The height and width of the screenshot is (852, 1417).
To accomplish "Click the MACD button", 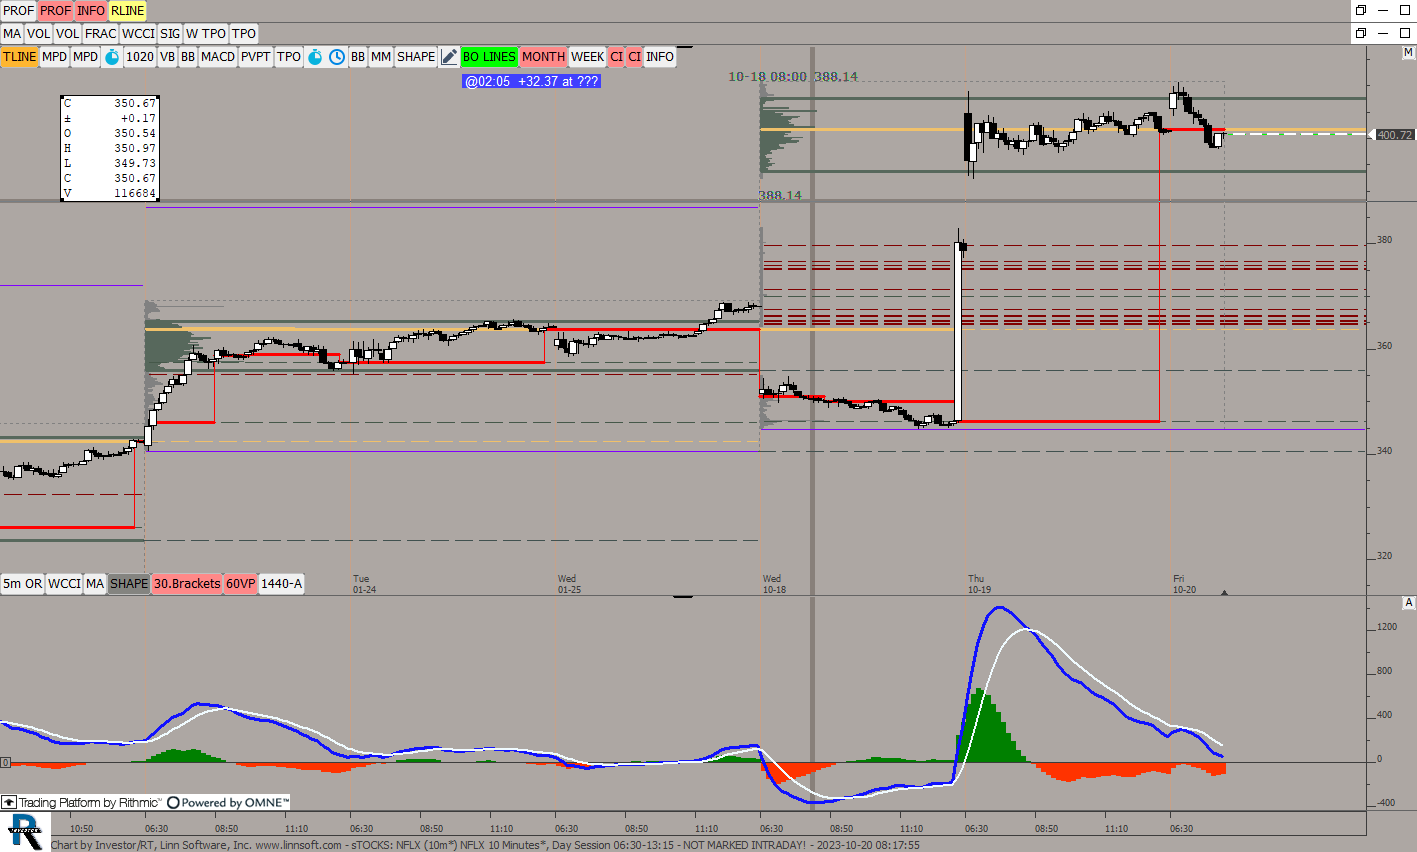I will [x=218, y=57].
